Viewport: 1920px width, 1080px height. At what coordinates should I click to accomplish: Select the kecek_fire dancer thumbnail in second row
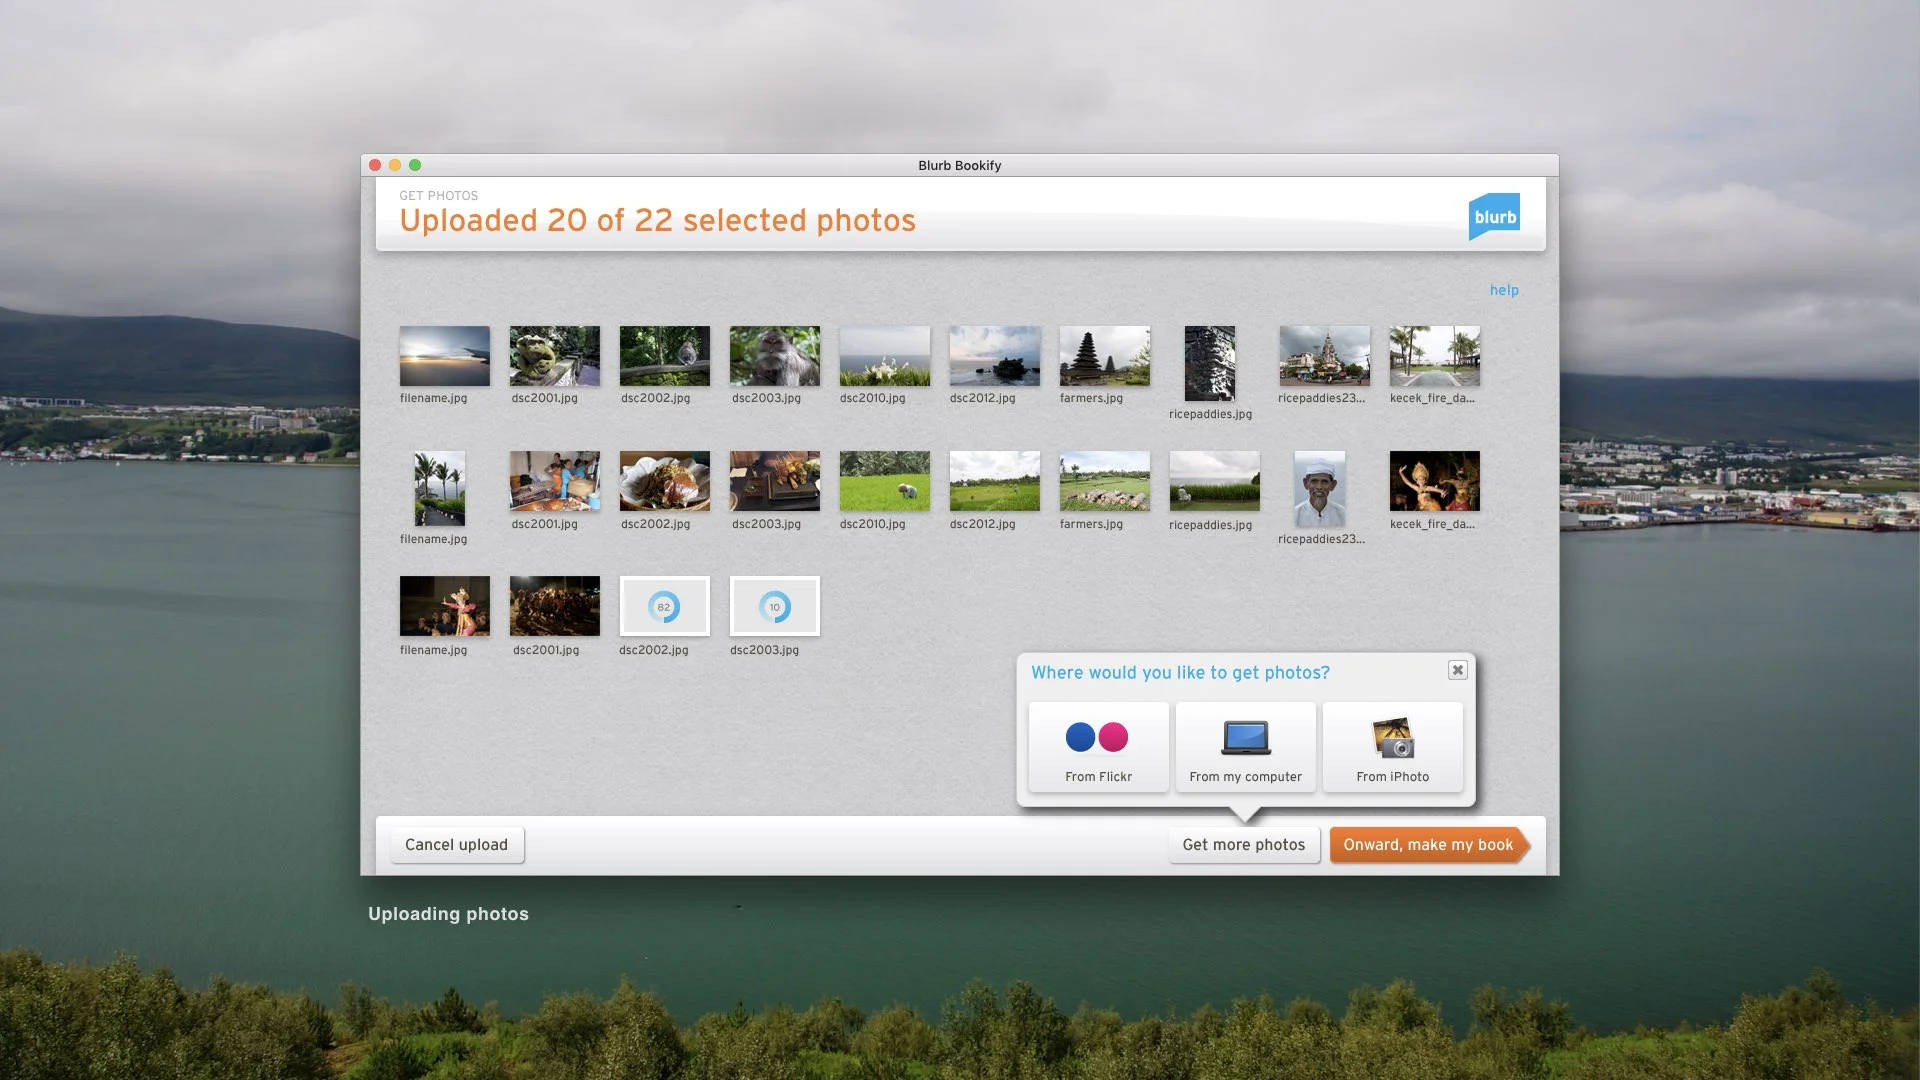click(1434, 481)
